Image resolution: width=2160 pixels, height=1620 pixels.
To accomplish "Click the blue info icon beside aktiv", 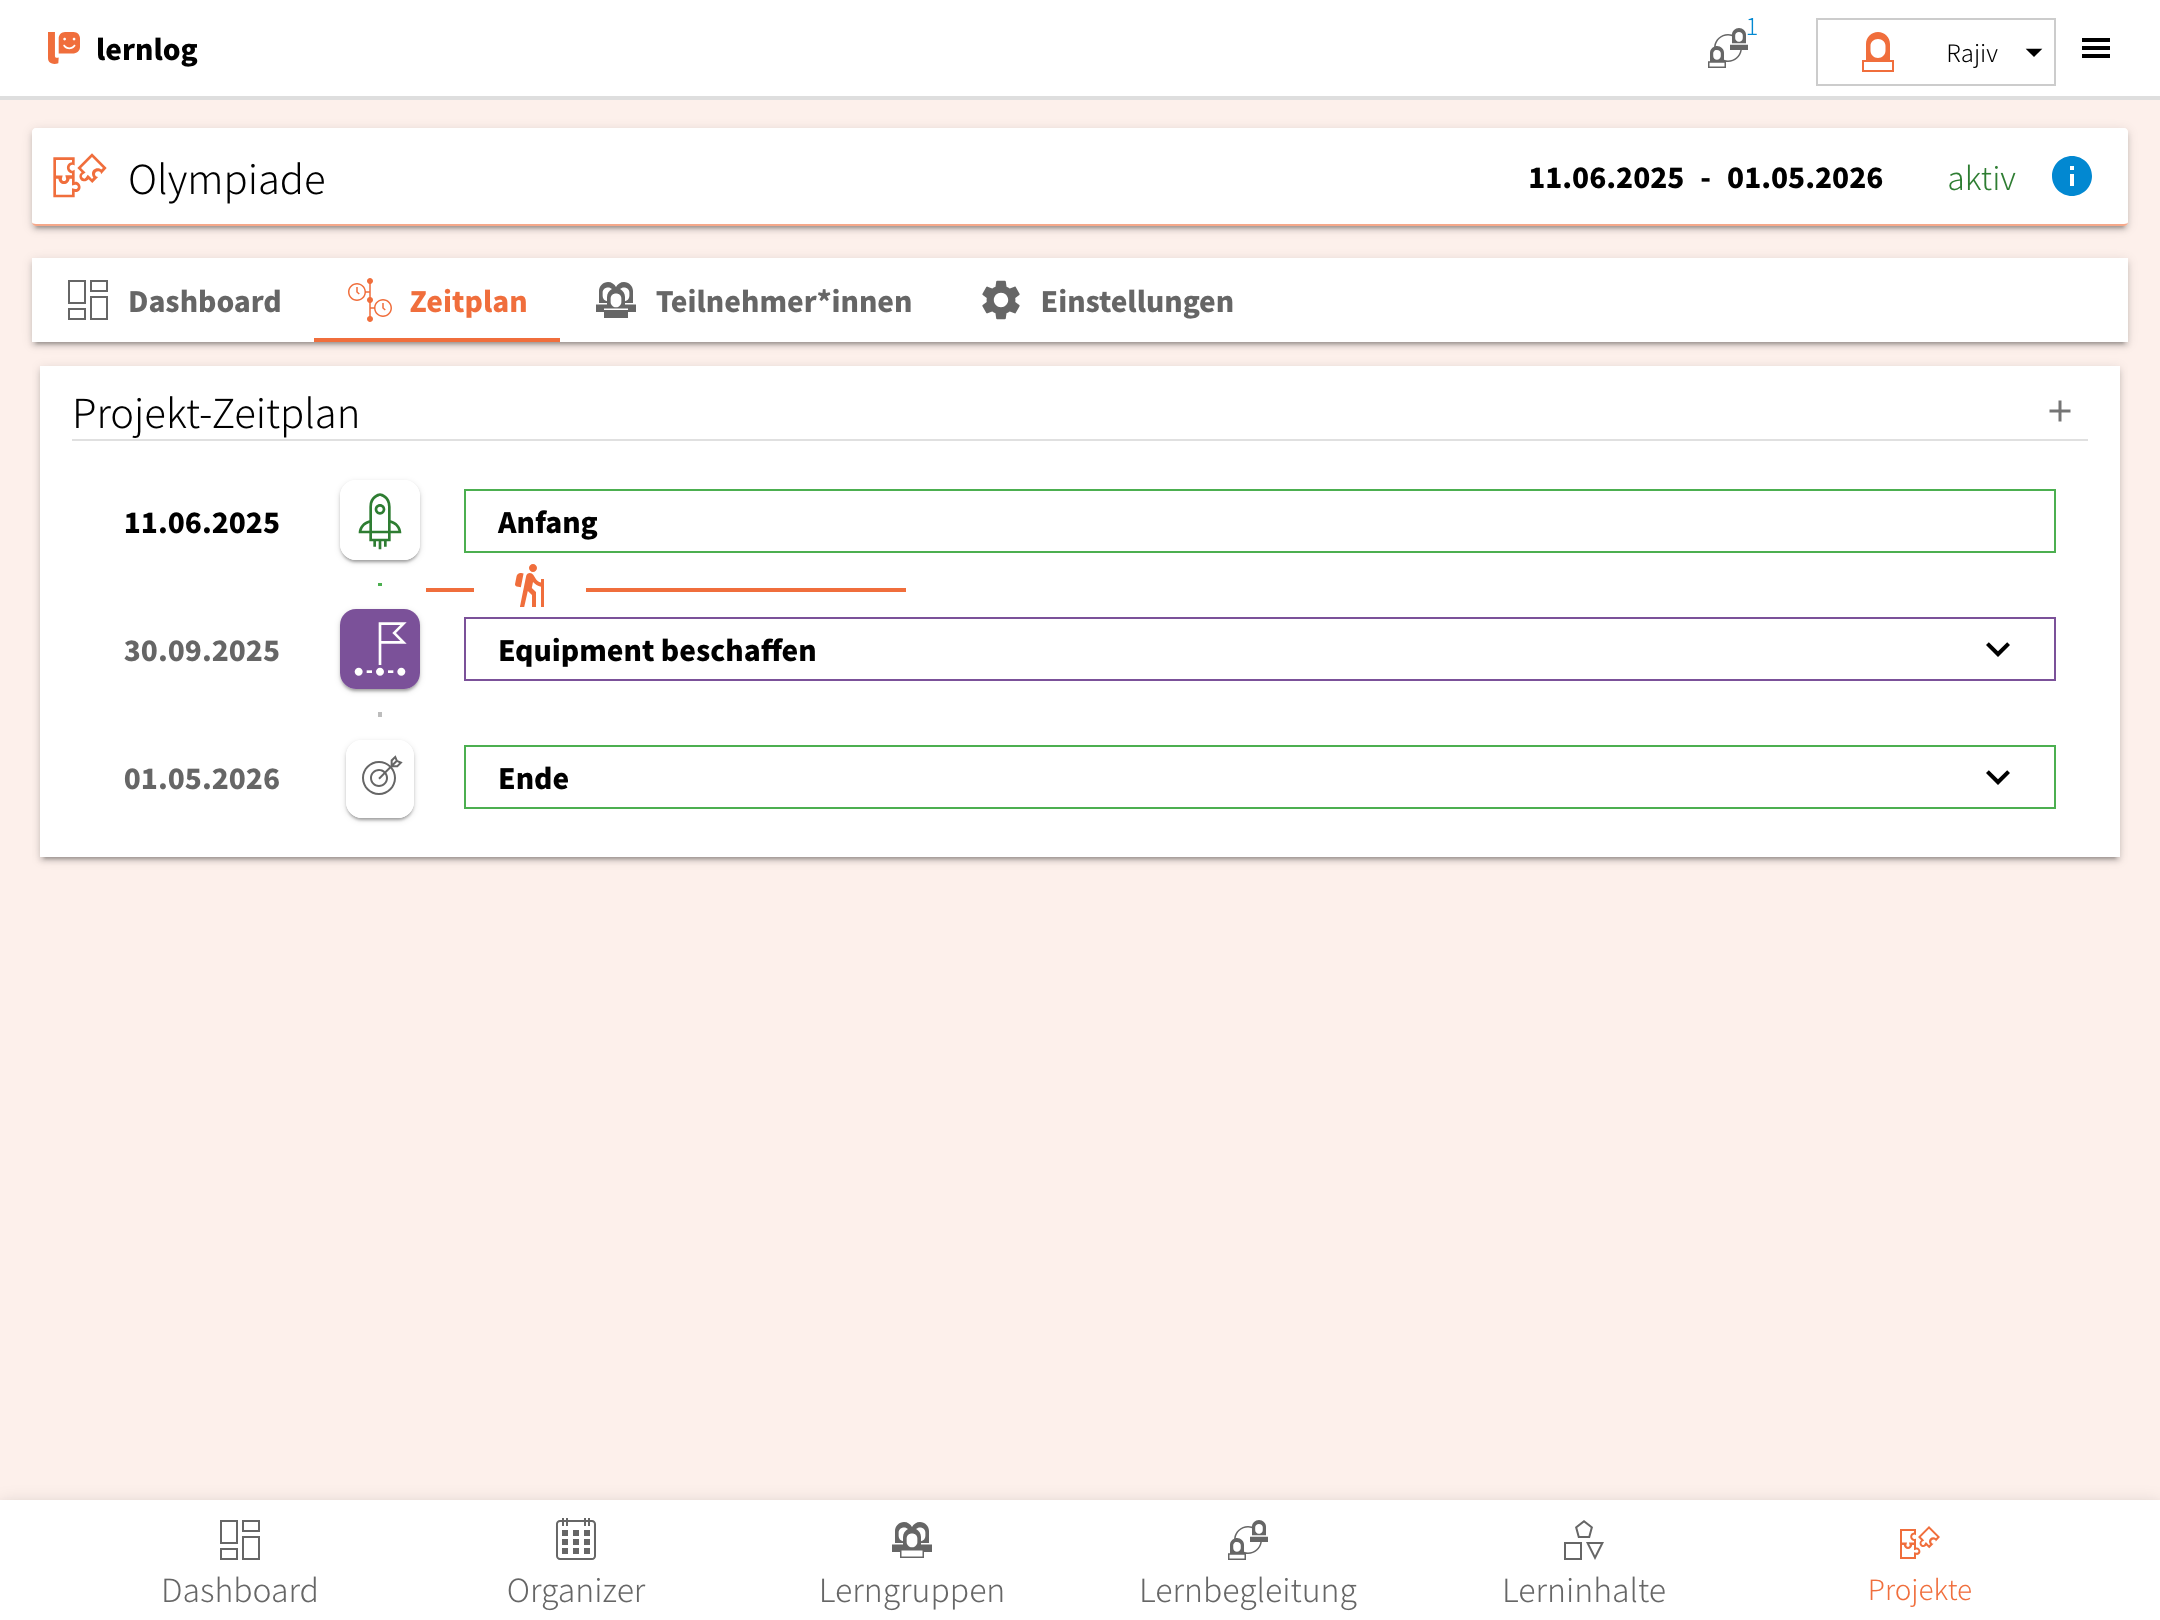I will point(2071,177).
